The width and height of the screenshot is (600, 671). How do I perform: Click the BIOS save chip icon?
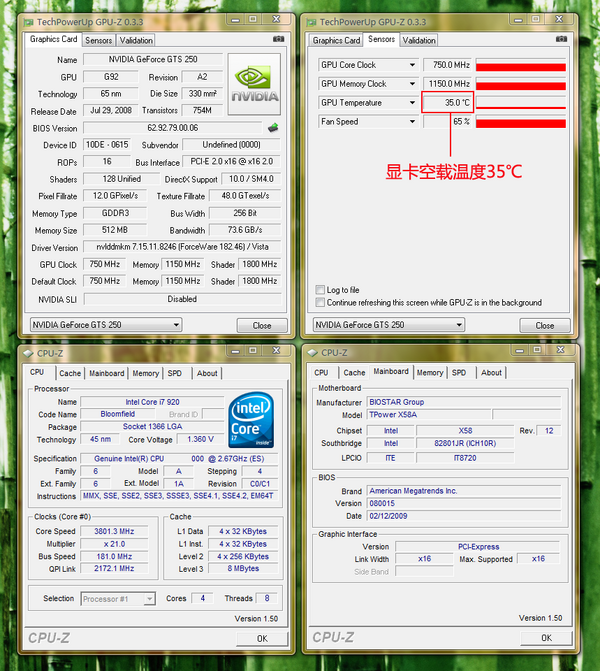click(273, 128)
